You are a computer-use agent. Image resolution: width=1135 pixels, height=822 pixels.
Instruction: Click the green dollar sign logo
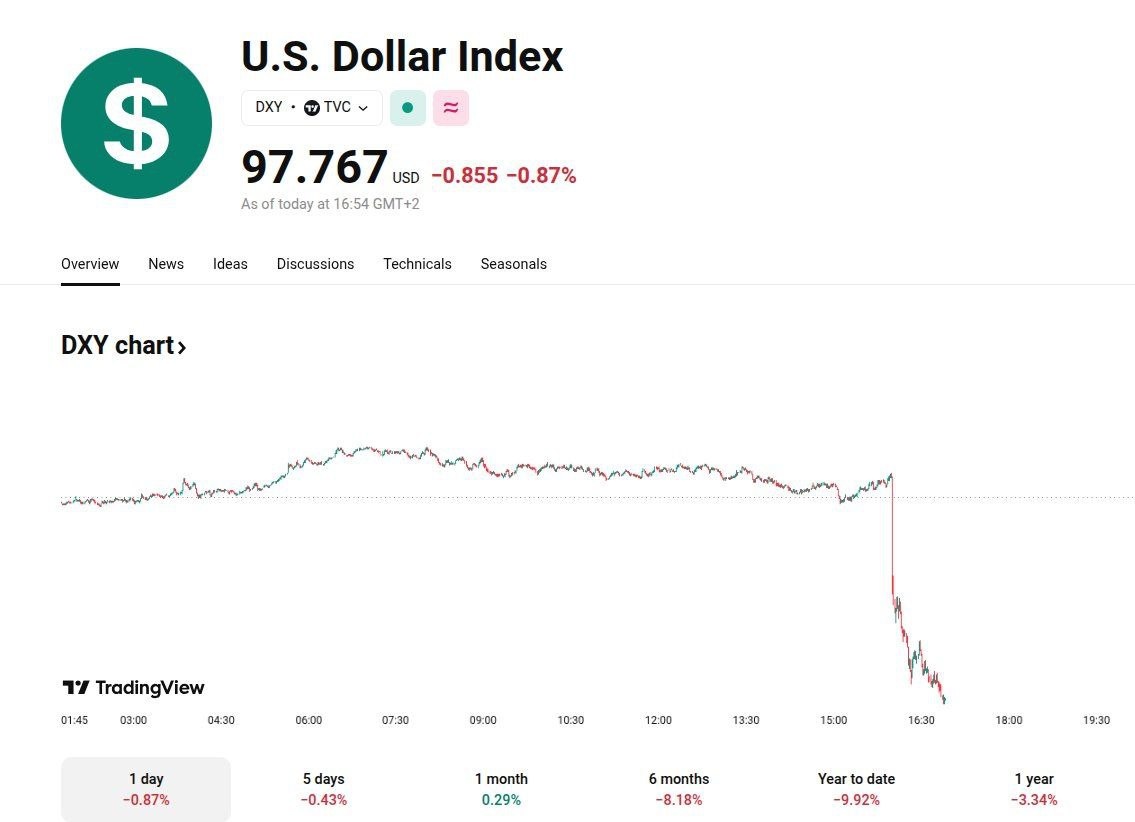pos(136,123)
